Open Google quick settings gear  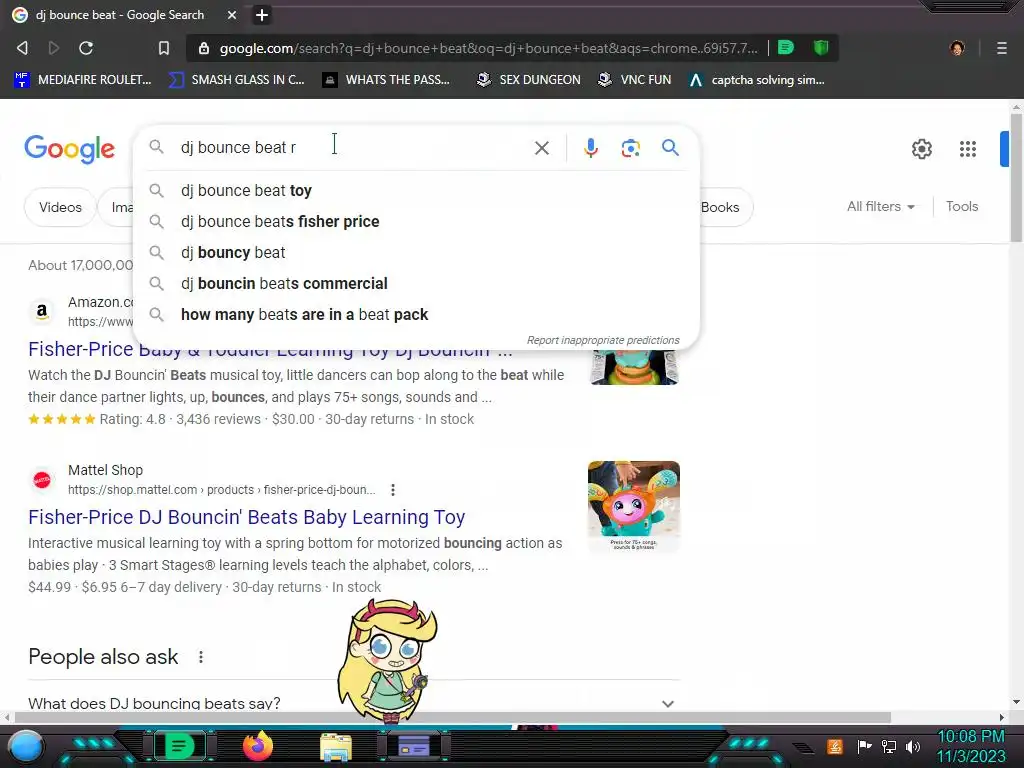(921, 149)
